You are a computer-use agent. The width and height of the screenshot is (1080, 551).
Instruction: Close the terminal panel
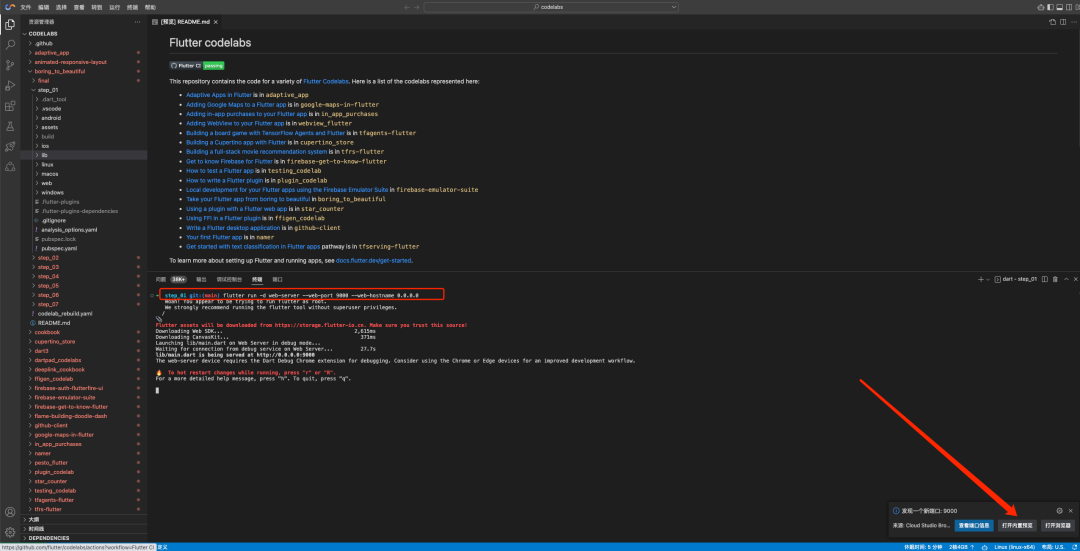[1074, 280]
